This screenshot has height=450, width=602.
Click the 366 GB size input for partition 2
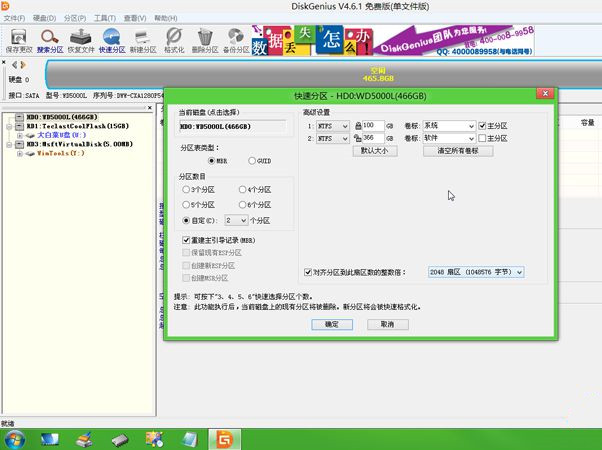[x=373, y=138]
